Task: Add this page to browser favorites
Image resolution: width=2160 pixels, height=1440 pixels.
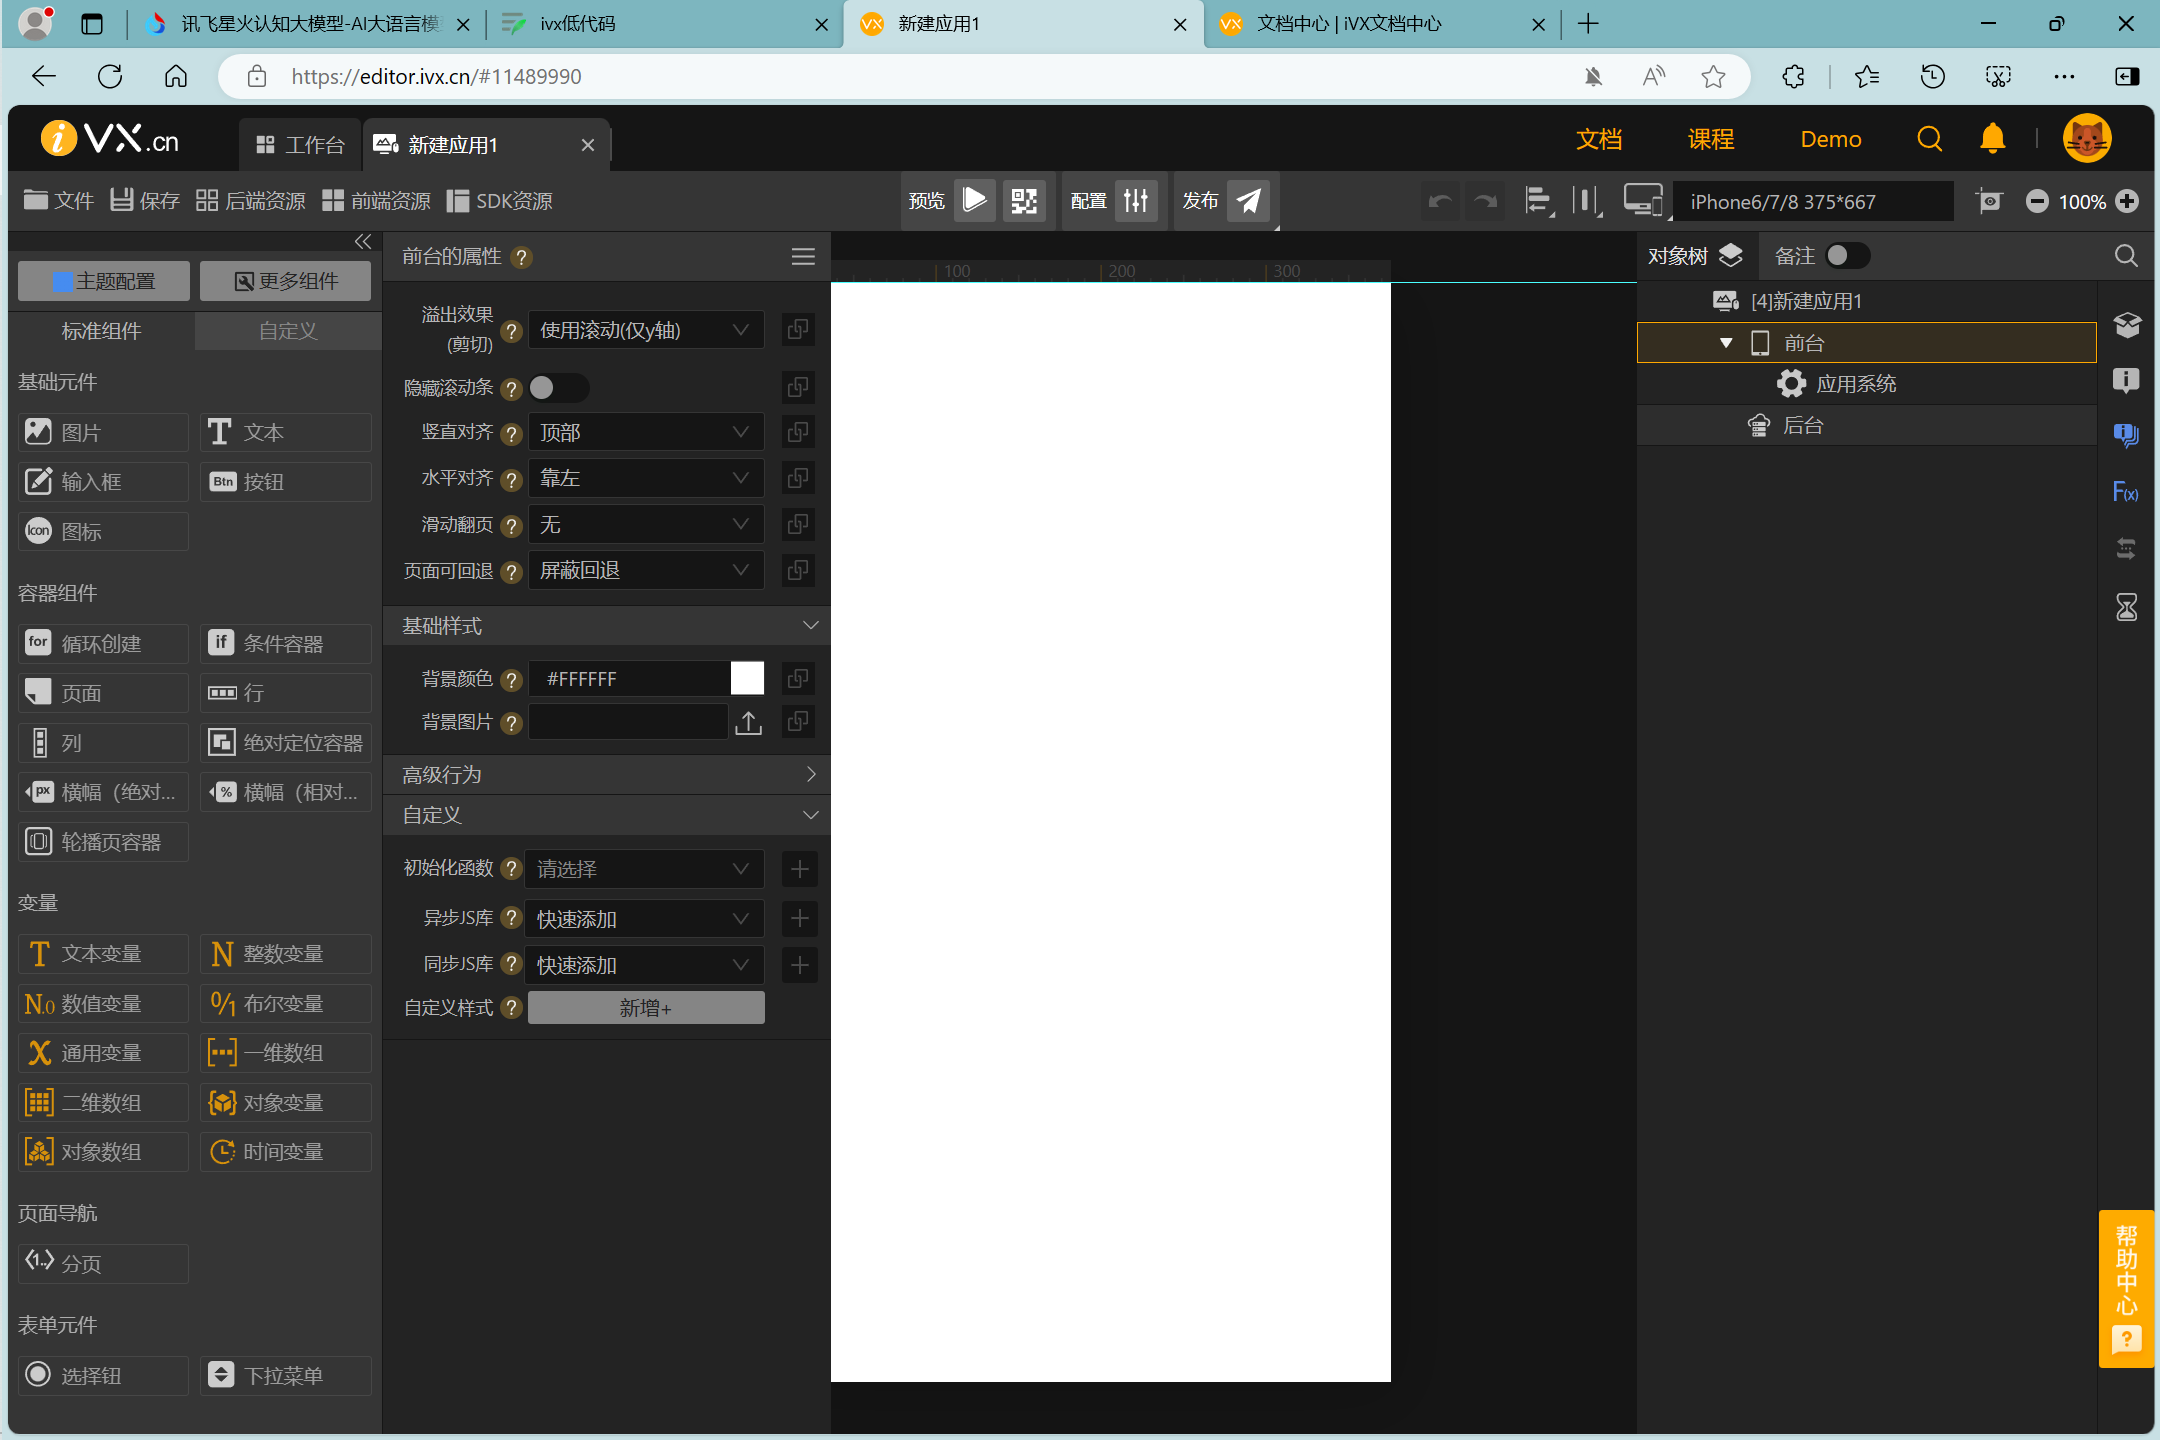Action: (x=1713, y=76)
